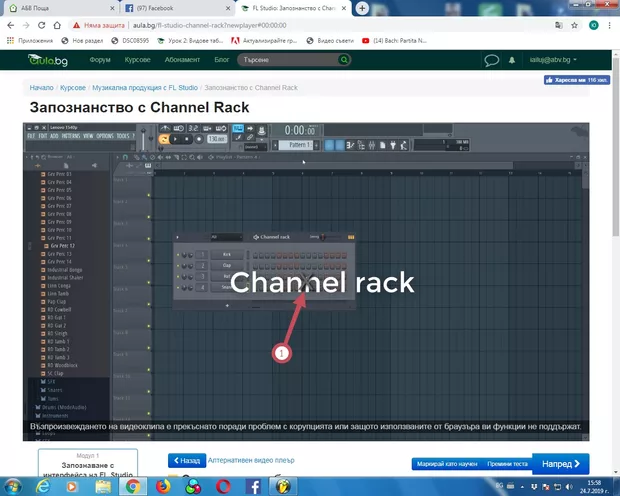The width and height of the screenshot is (620, 496).
Task: Open the Форум navigation item
Action: 100,60
